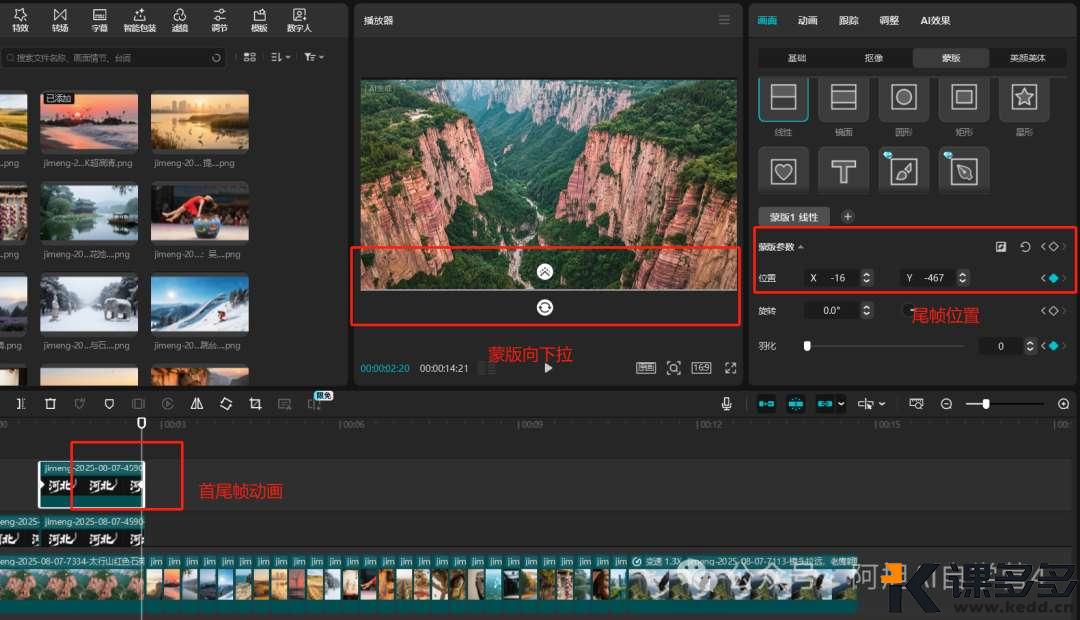Open the 滤镜 filters panel

point(180,20)
